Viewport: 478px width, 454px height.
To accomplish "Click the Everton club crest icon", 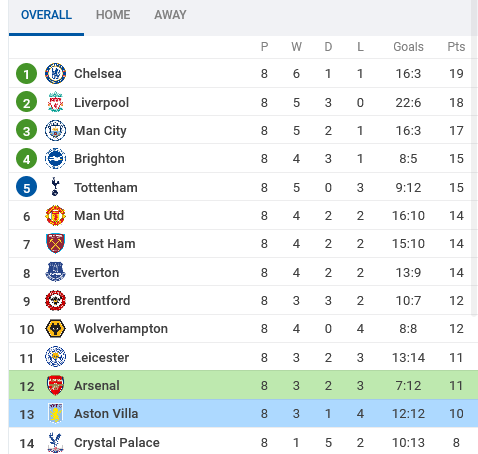I will (55, 272).
